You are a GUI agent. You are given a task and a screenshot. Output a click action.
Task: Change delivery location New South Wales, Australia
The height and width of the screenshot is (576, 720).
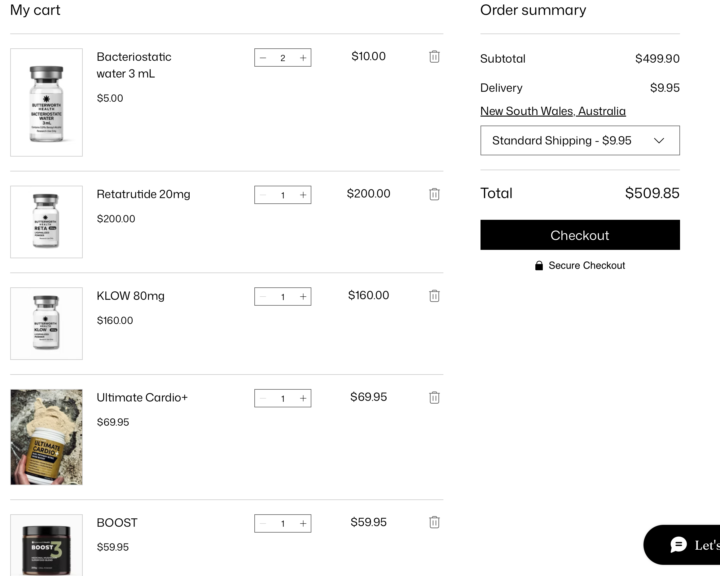click(552, 111)
